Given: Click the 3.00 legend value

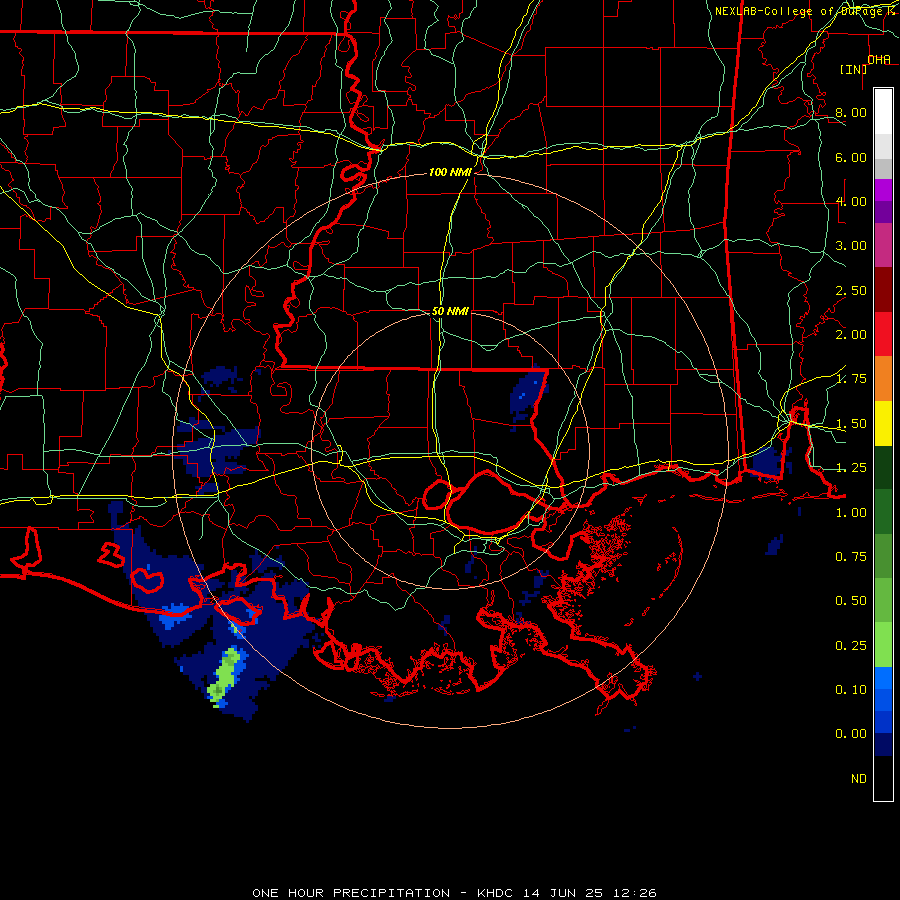Looking at the screenshot, I should point(851,246).
